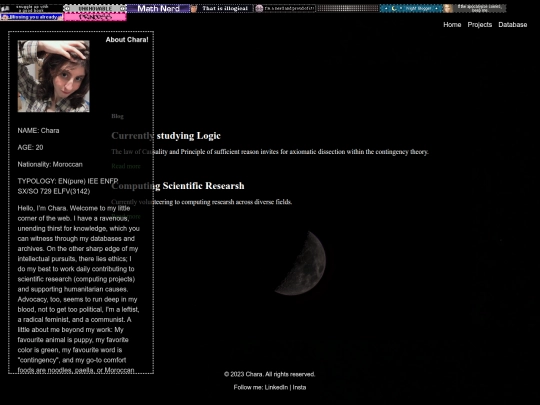
Task: Click the Math Nerd badge
Action: 158,8
